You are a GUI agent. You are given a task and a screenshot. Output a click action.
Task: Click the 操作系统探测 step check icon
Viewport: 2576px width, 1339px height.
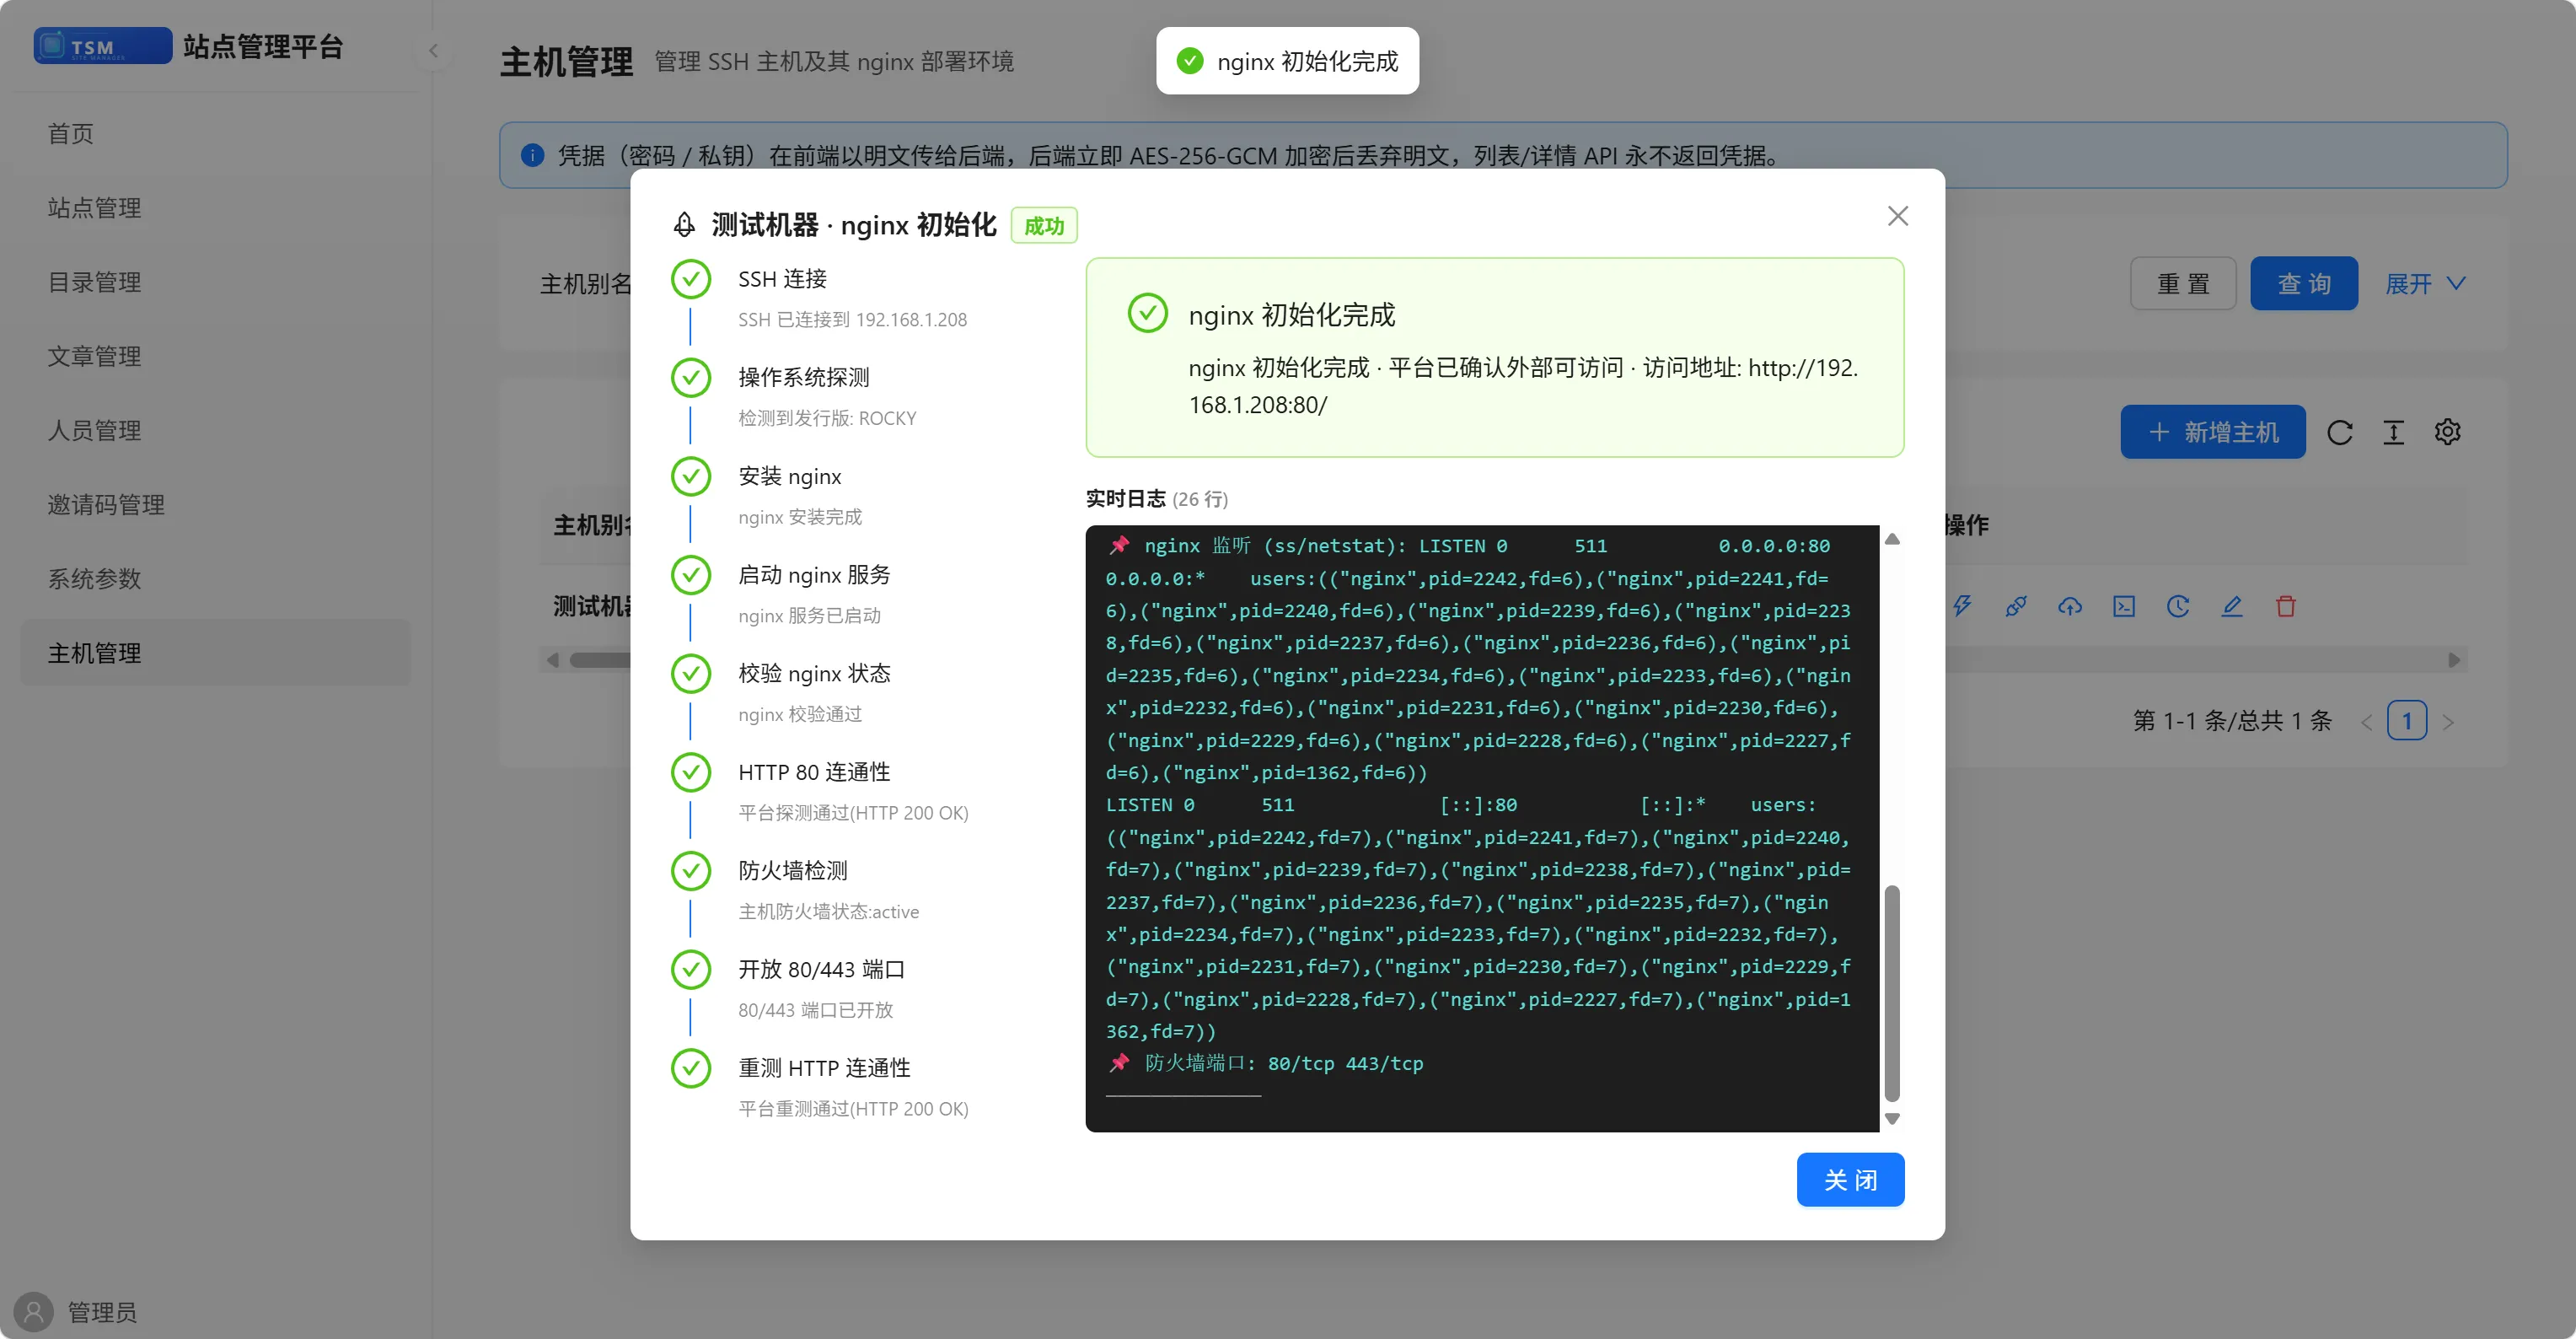tap(691, 378)
